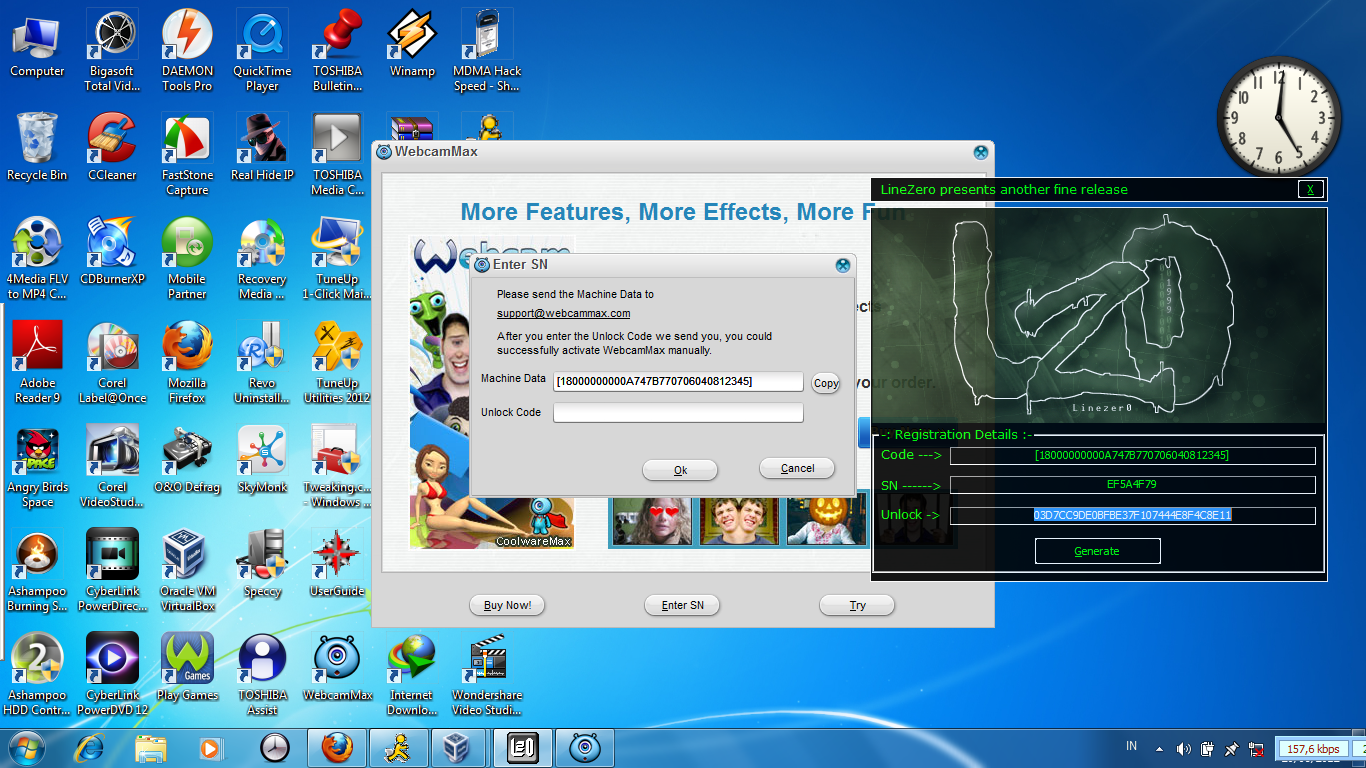Open Mozilla Firefox from the taskbar
The width and height of the screenshot is (1366, 768).
pos(337,747)
